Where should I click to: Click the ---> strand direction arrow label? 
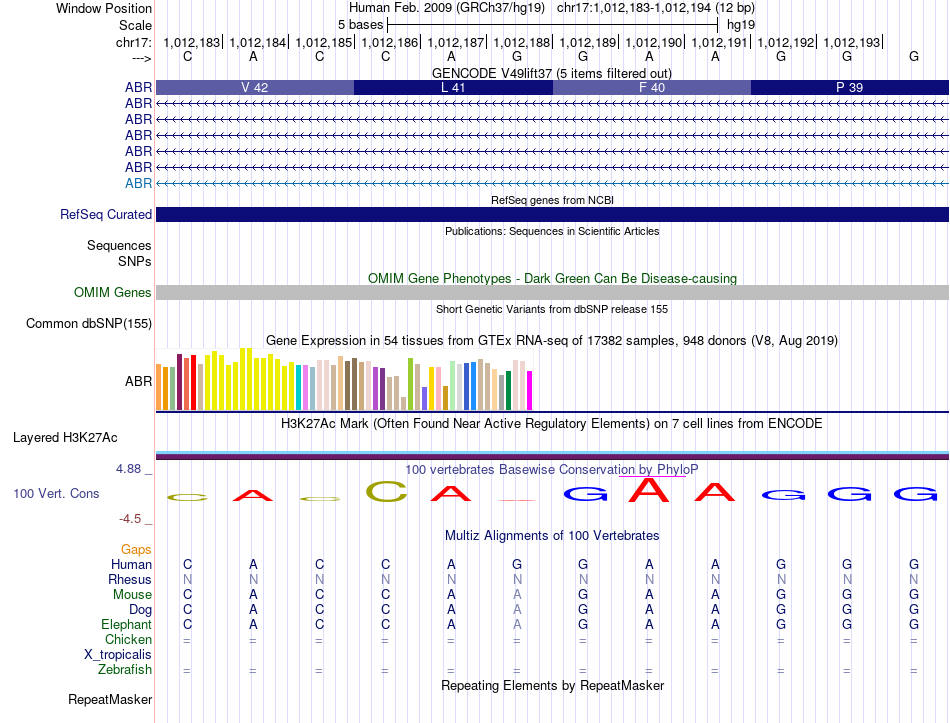tap(142, 58)
